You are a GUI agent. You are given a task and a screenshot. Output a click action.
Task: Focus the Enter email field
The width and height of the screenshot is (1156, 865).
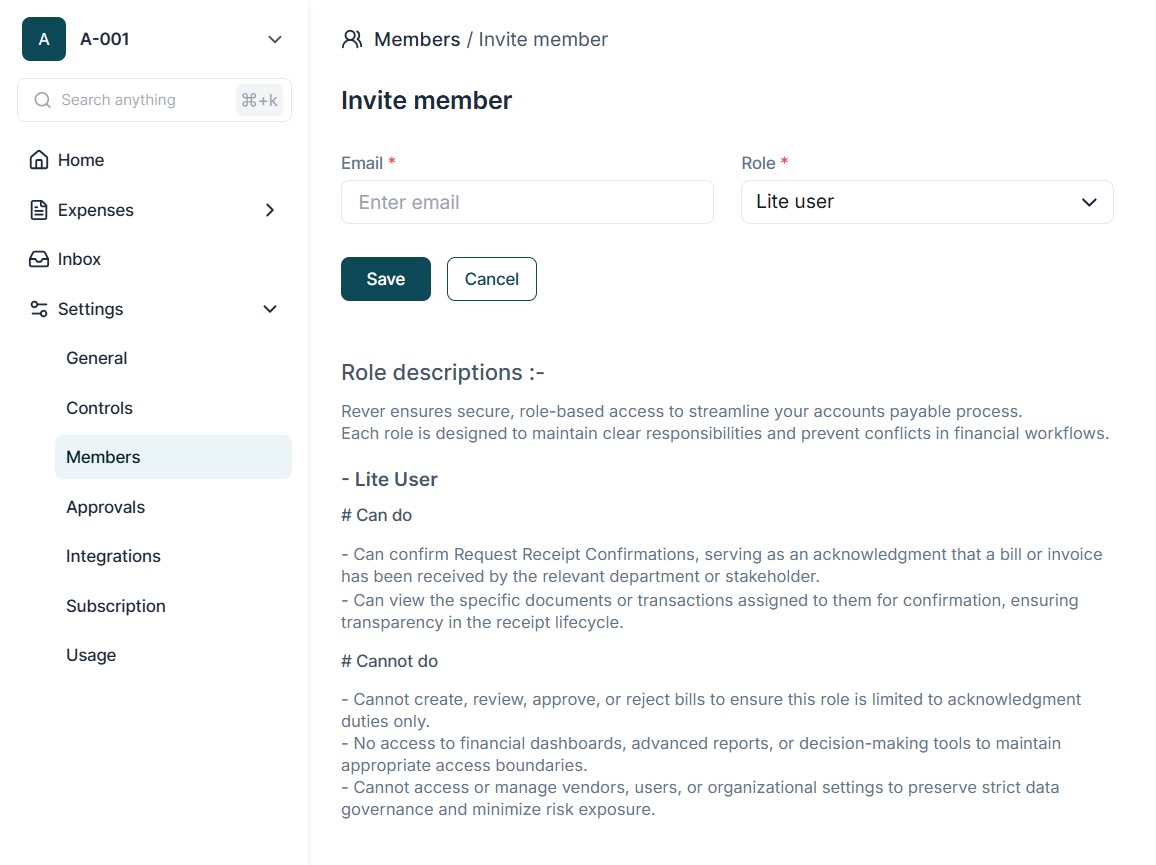tap(527, 202)
